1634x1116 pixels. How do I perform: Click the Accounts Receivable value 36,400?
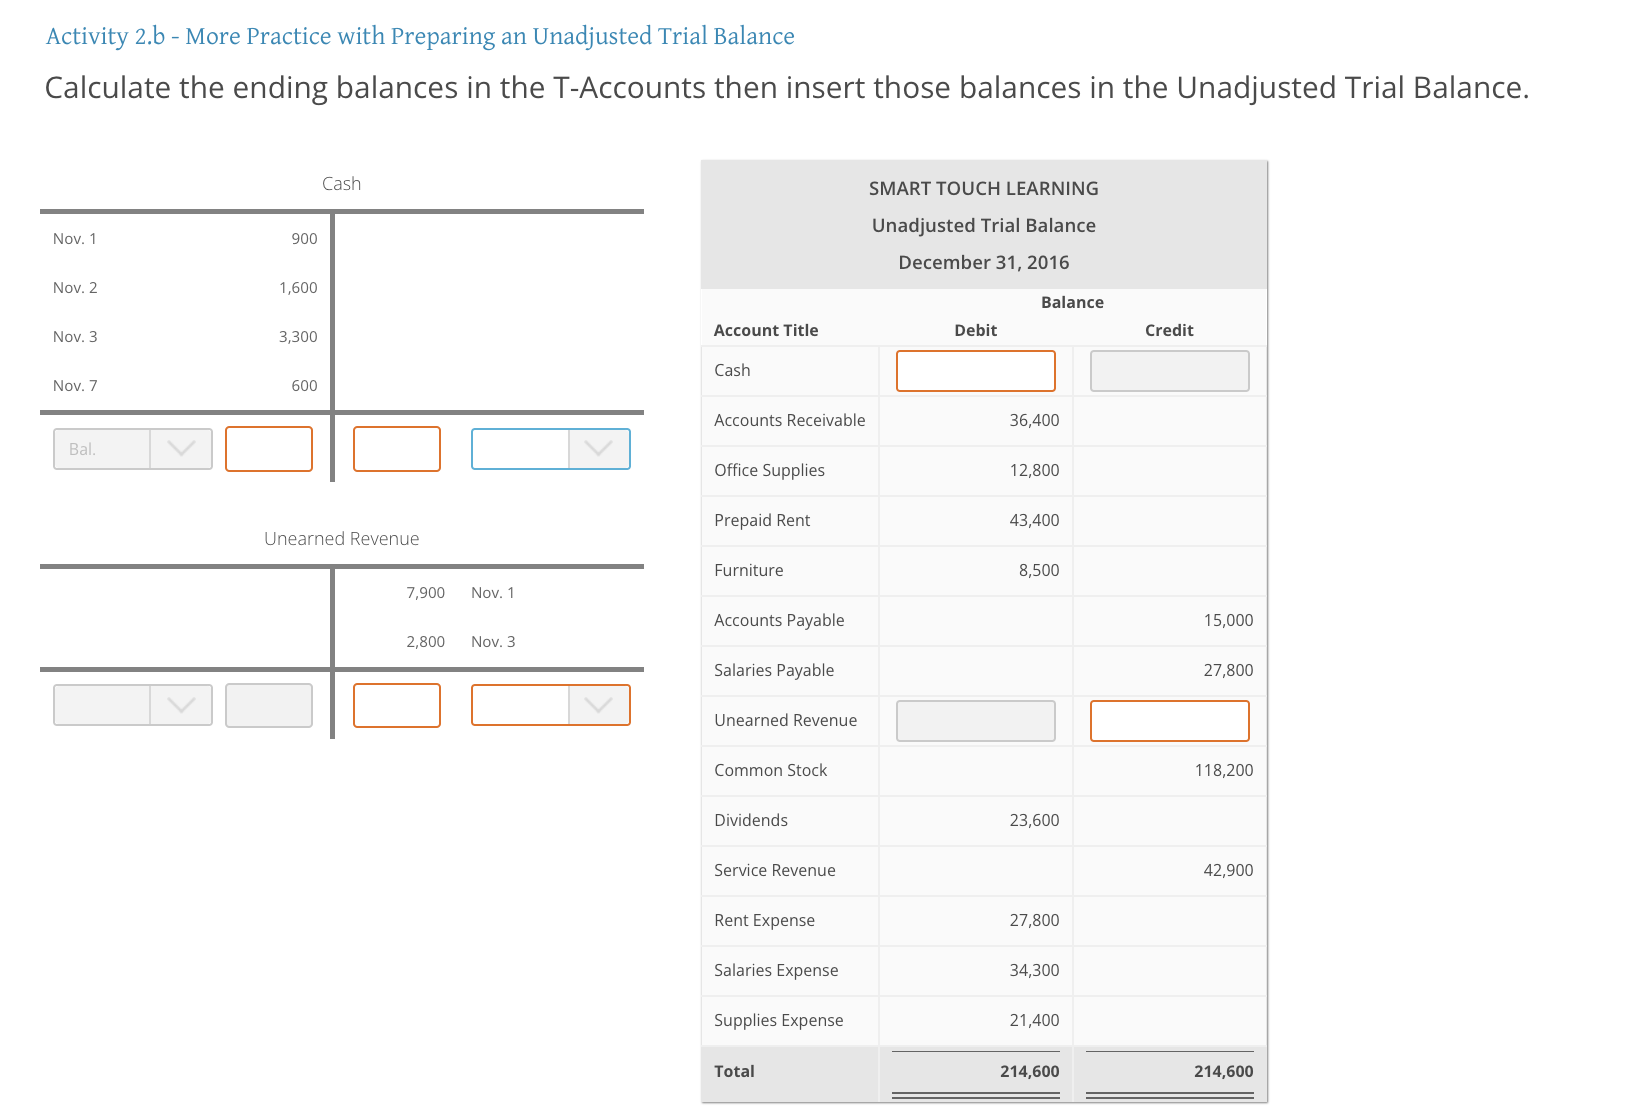pos(1034,420)
